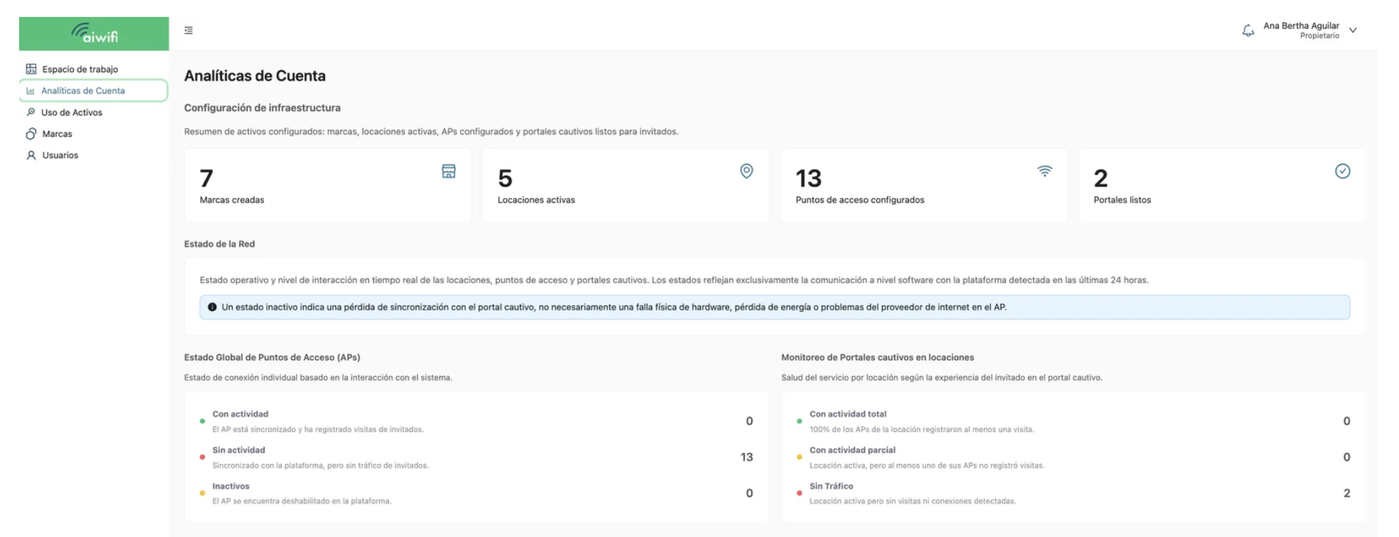The height and width of the screenshot is (537, 1399).
Task: Click the wifi icon on Puntos de acceso card
Action: tap(1045, 171)
